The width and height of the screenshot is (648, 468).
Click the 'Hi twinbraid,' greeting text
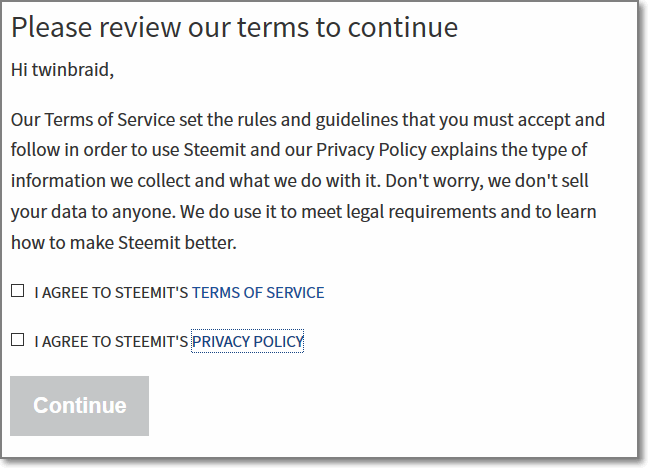62,70
